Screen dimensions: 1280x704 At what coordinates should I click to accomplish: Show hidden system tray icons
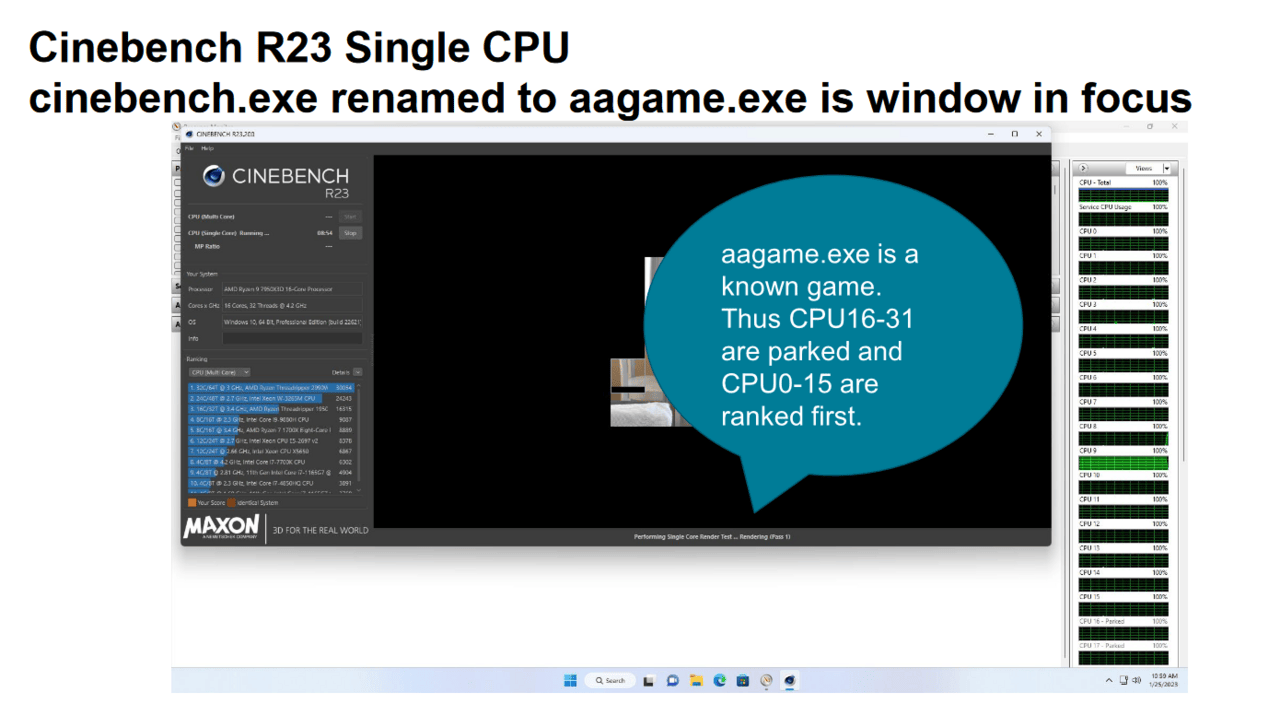pyautogui.click(x=1108, y=681)
